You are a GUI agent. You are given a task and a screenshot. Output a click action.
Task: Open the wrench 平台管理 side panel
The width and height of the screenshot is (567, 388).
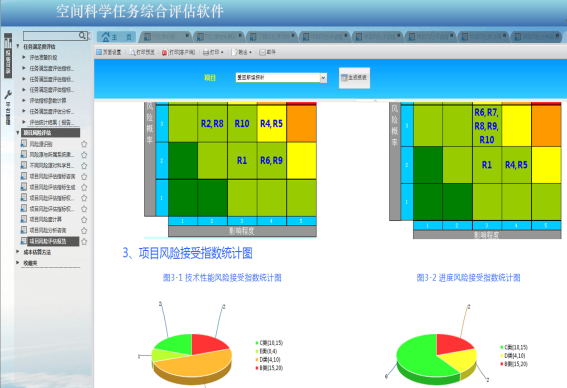tap(8, 107)
